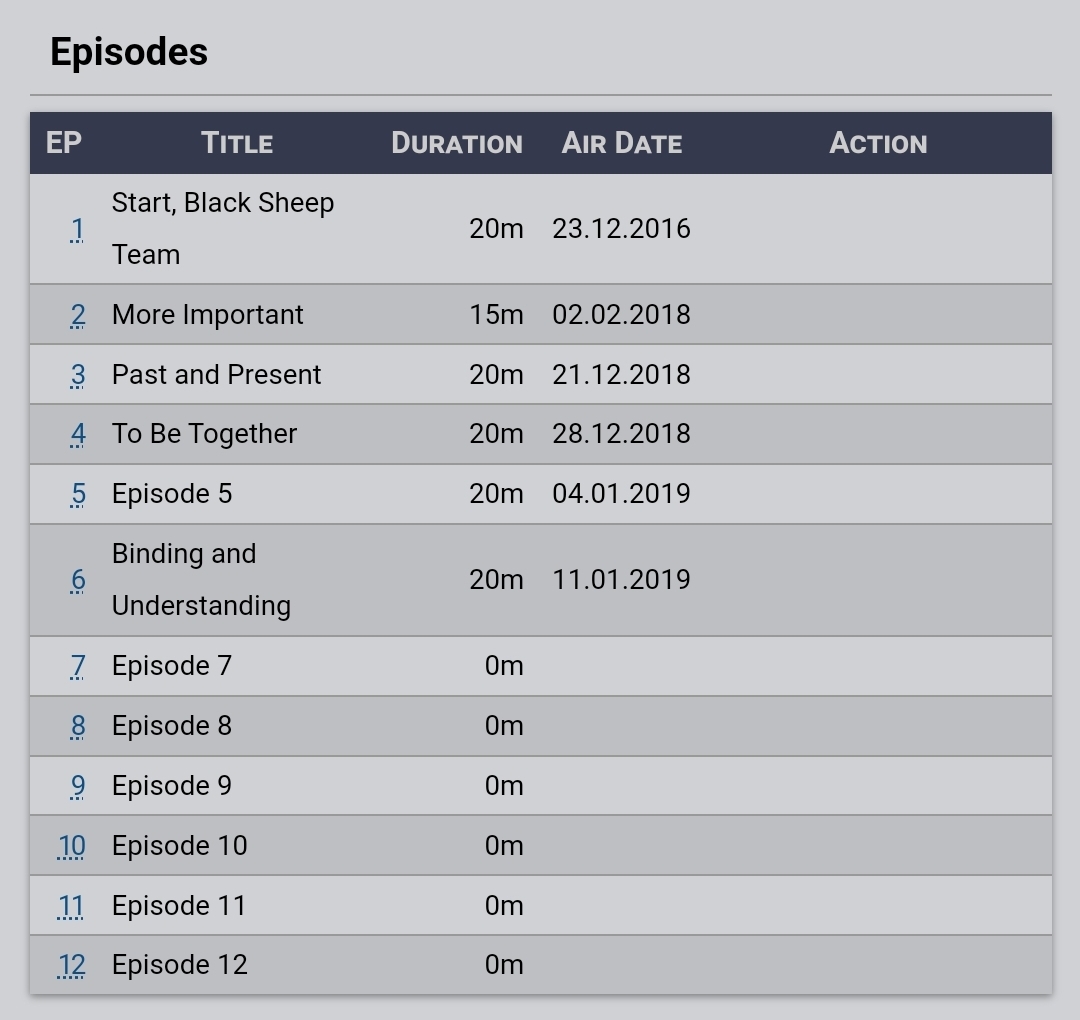This screenshot has height=1020, width=1080.
Task: Click the EP column header
Action: (64, 143)
